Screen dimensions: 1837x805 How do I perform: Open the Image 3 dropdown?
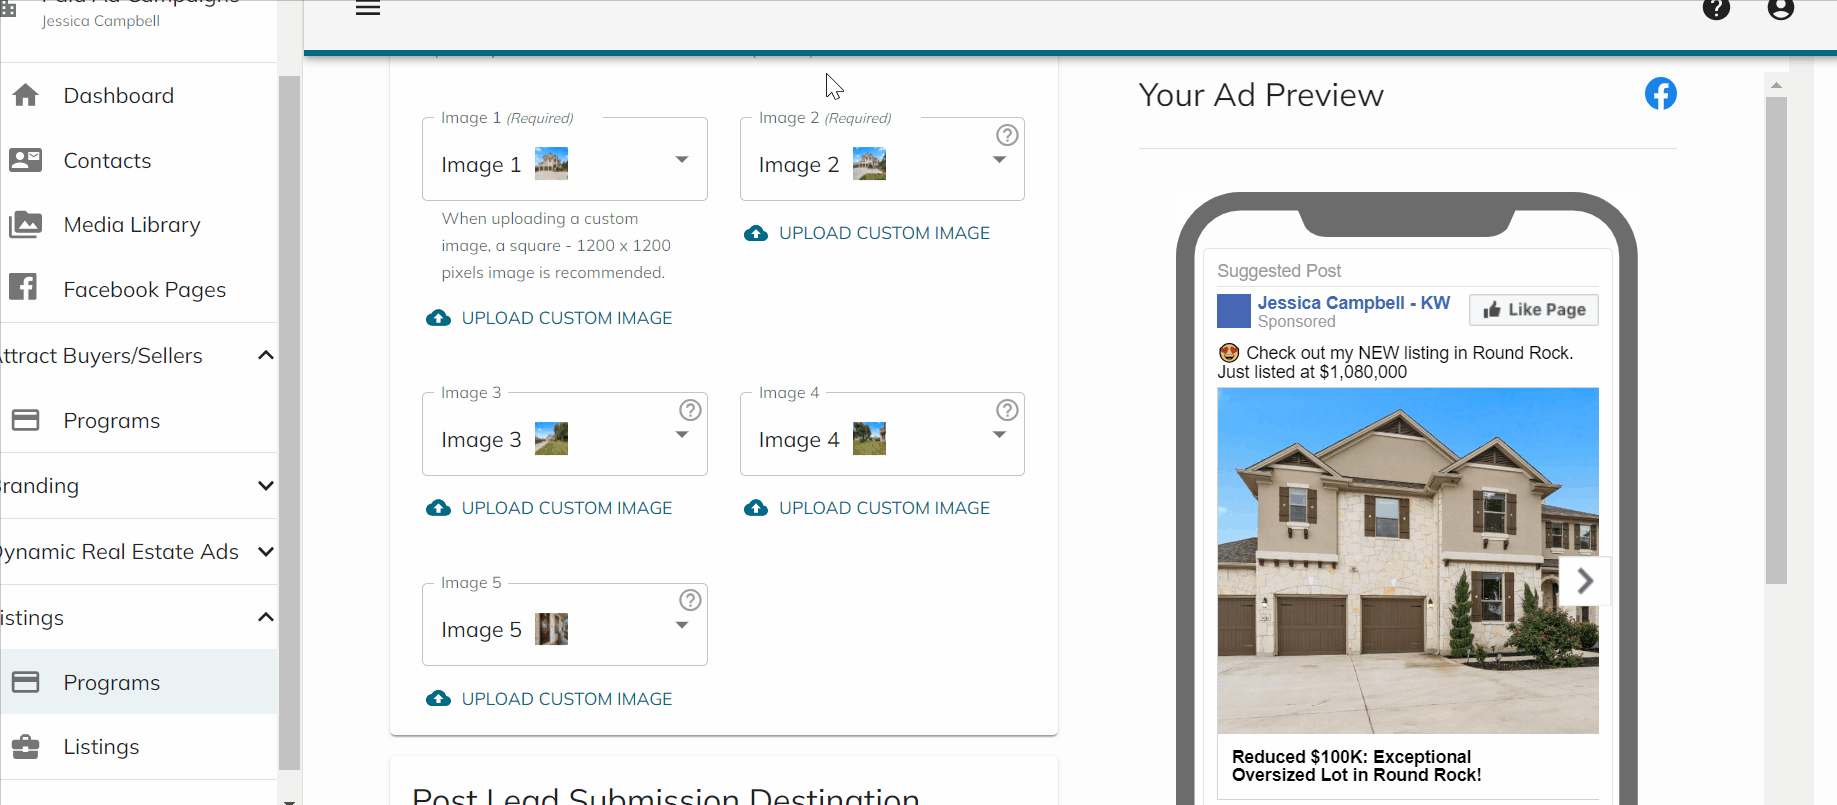tap(565, 435)
